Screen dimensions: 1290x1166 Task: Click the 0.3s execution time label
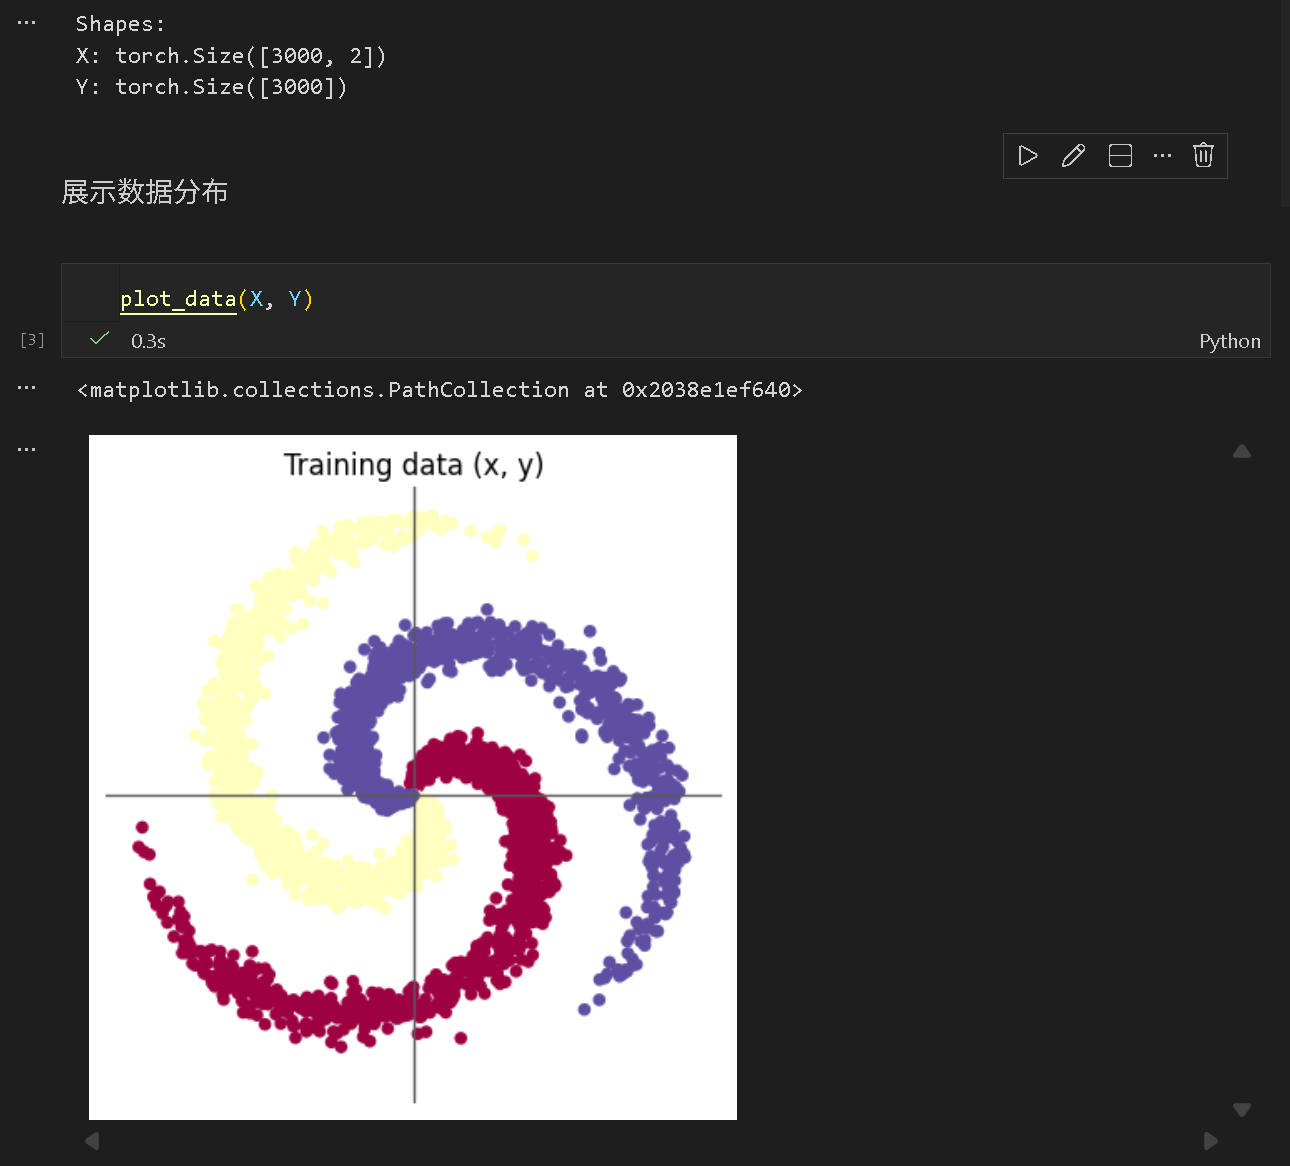[148, 341]
